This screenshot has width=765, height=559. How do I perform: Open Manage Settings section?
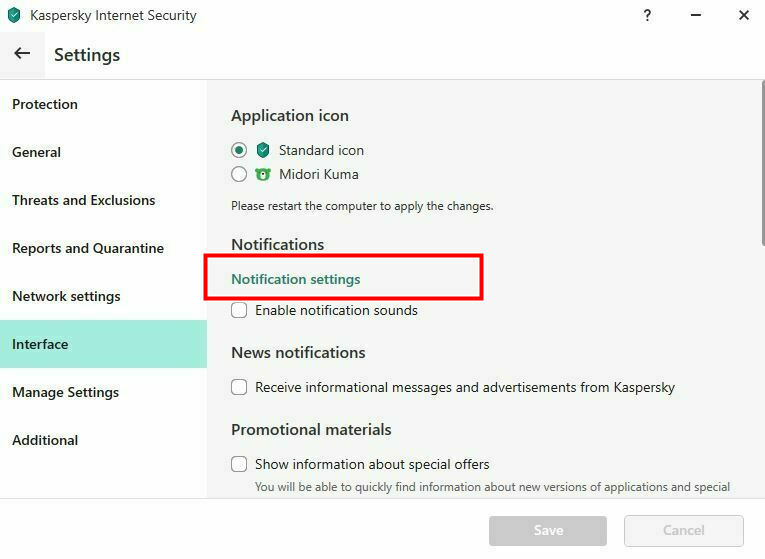[103, 392]
